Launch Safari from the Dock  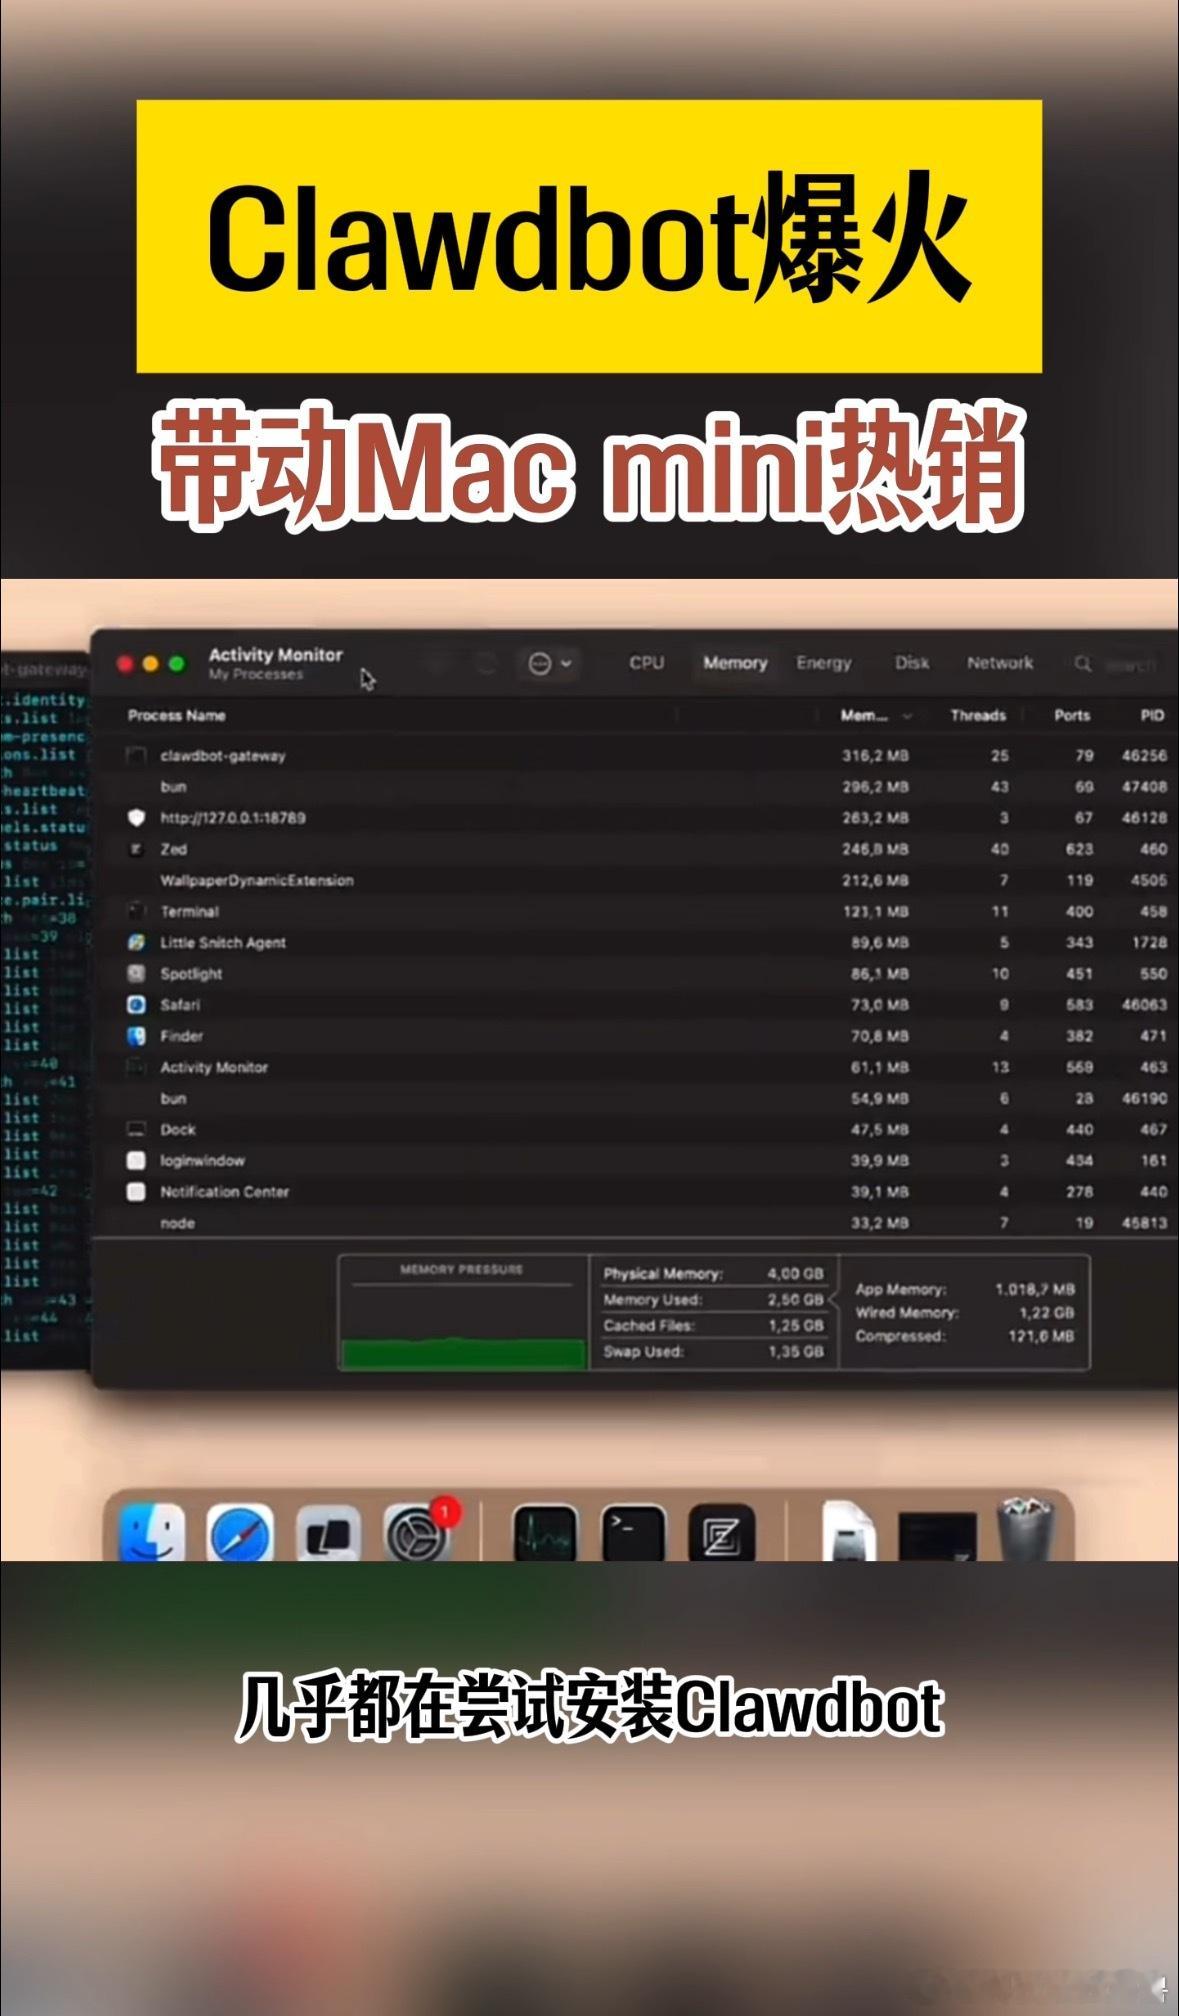pyautogui.click(x=240, y=1532)
